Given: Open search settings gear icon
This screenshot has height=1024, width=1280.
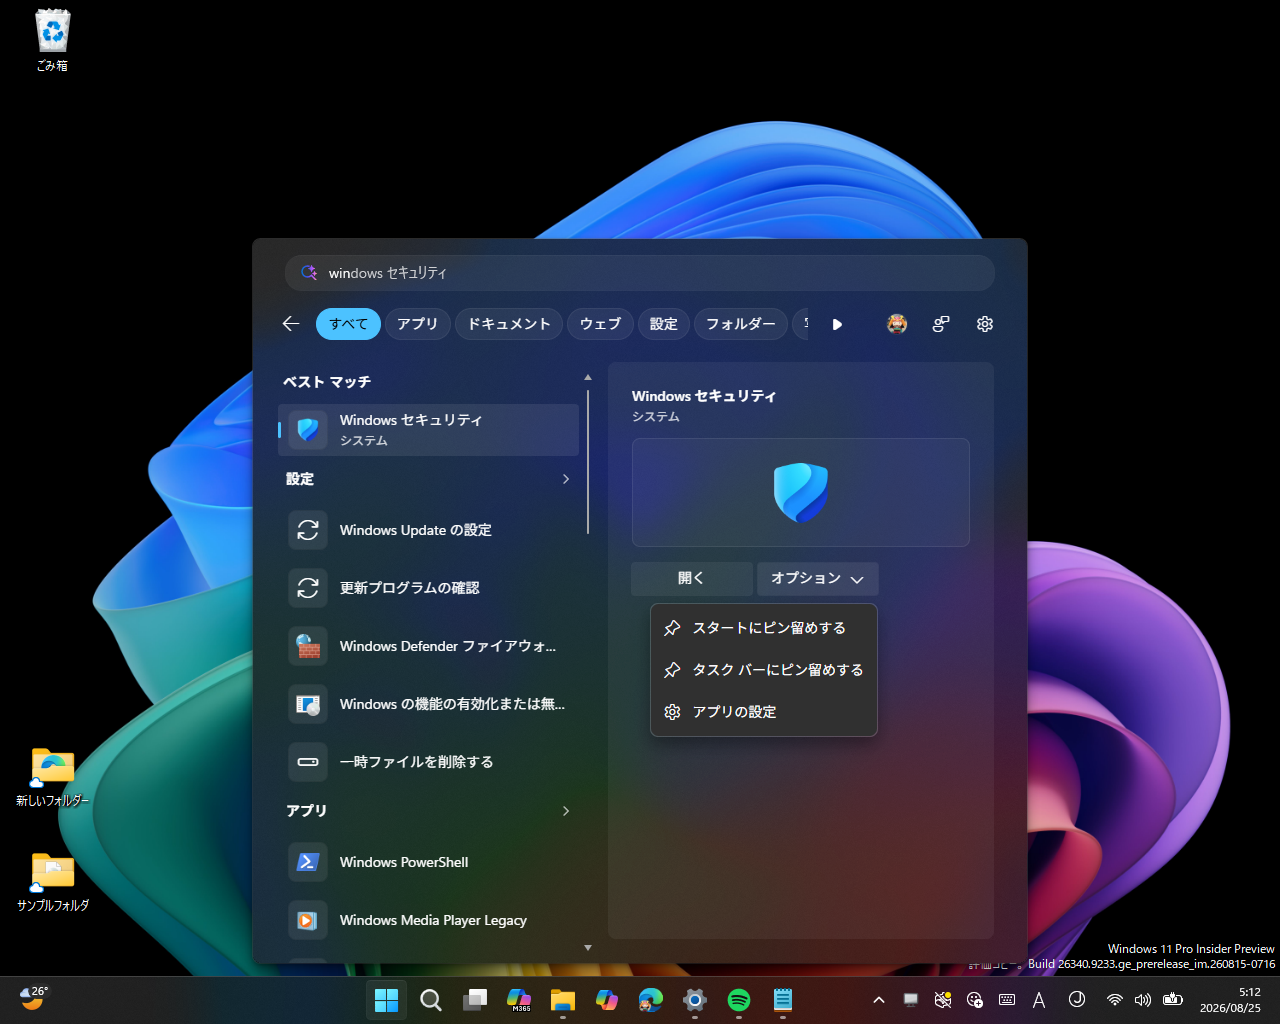Looking at the screenshot, I should [x=985, y=324].
